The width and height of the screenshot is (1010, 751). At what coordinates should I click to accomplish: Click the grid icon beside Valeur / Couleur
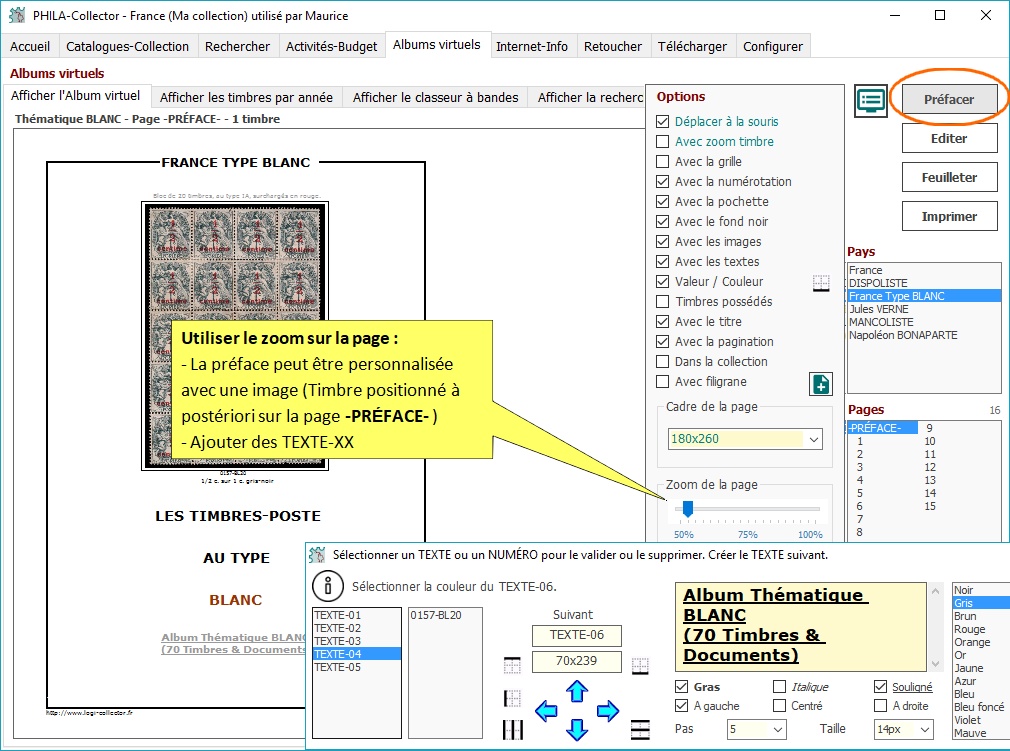[821, 283]
